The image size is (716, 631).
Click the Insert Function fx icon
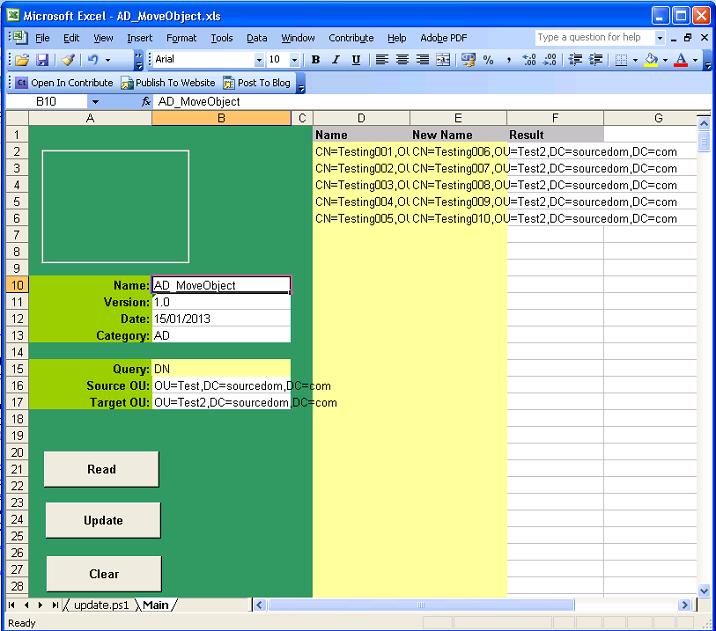point(146,102)
